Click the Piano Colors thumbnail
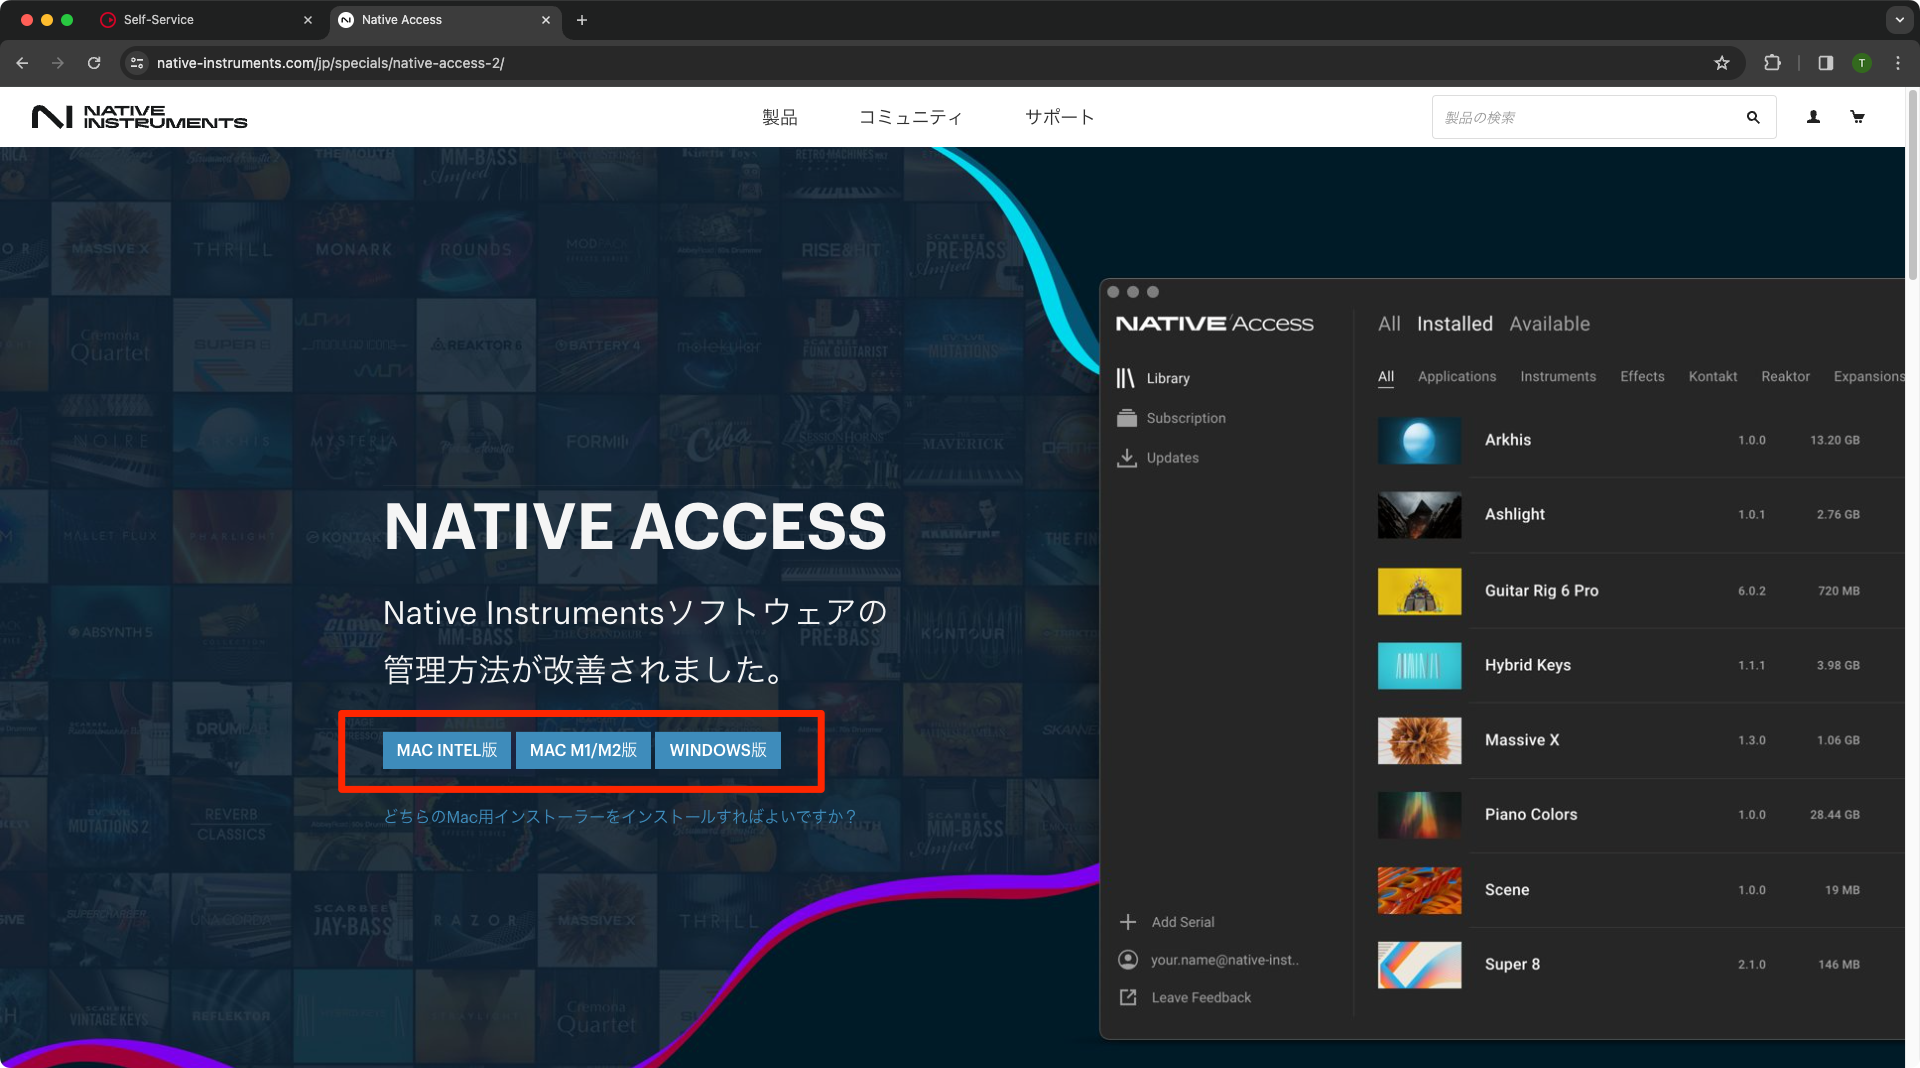Viewport: 1920px width, 1068px height. coord(1419,815)
